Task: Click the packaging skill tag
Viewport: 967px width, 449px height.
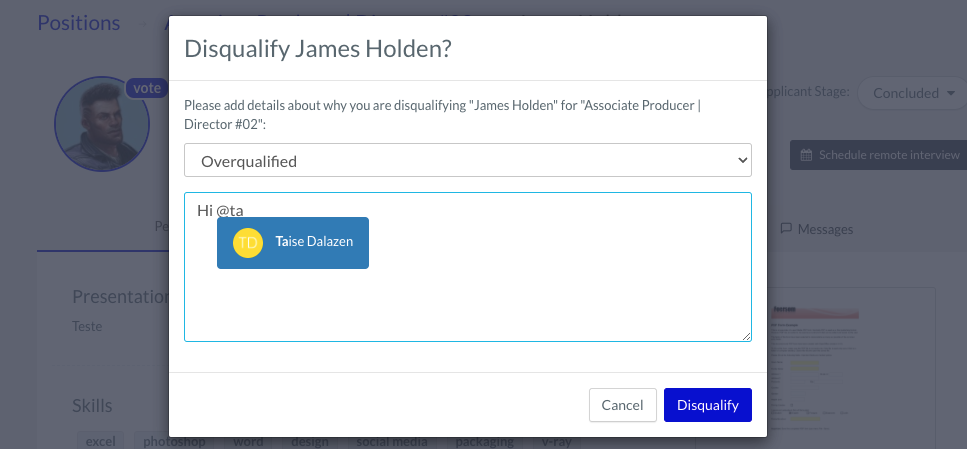Action: (484, 442)
